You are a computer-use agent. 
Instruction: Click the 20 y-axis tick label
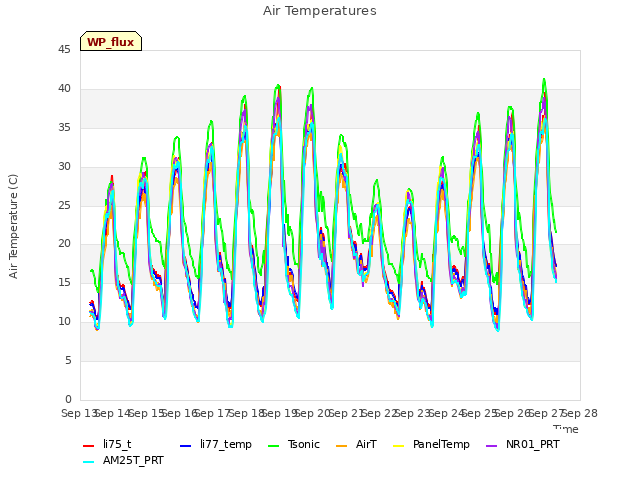pyautogui.click(x=64, y=244)
